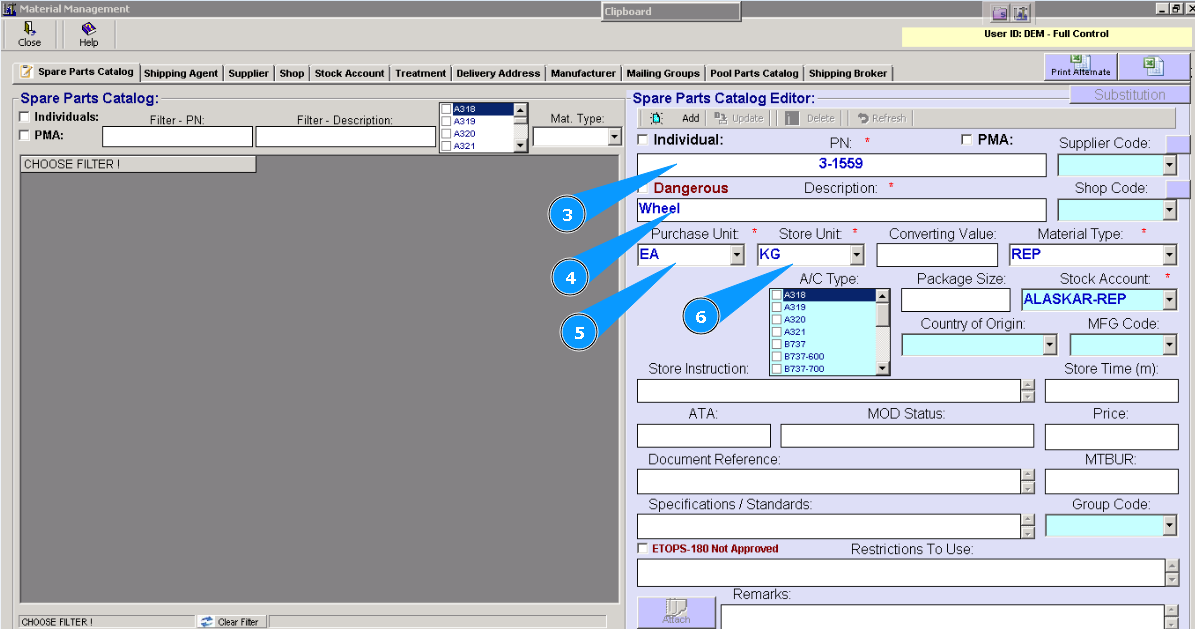Open the Purchase Unit dropdown
Viewport: 1195px width, 630px height.
[x=737, y=254]
